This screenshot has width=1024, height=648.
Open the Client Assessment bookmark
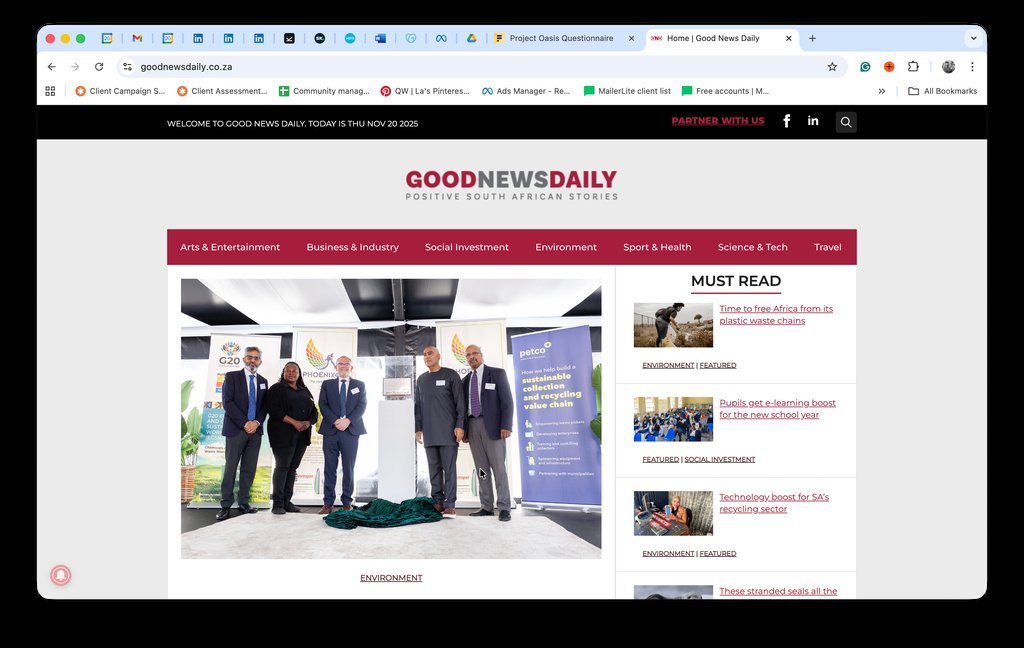pos(222,91)
